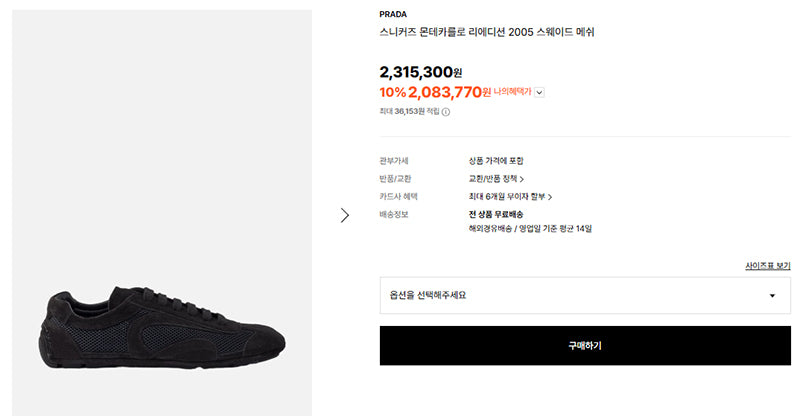Open the 사이즈표 보기 size chart link
The image size is (800, 416).
[x=768, y=266]
